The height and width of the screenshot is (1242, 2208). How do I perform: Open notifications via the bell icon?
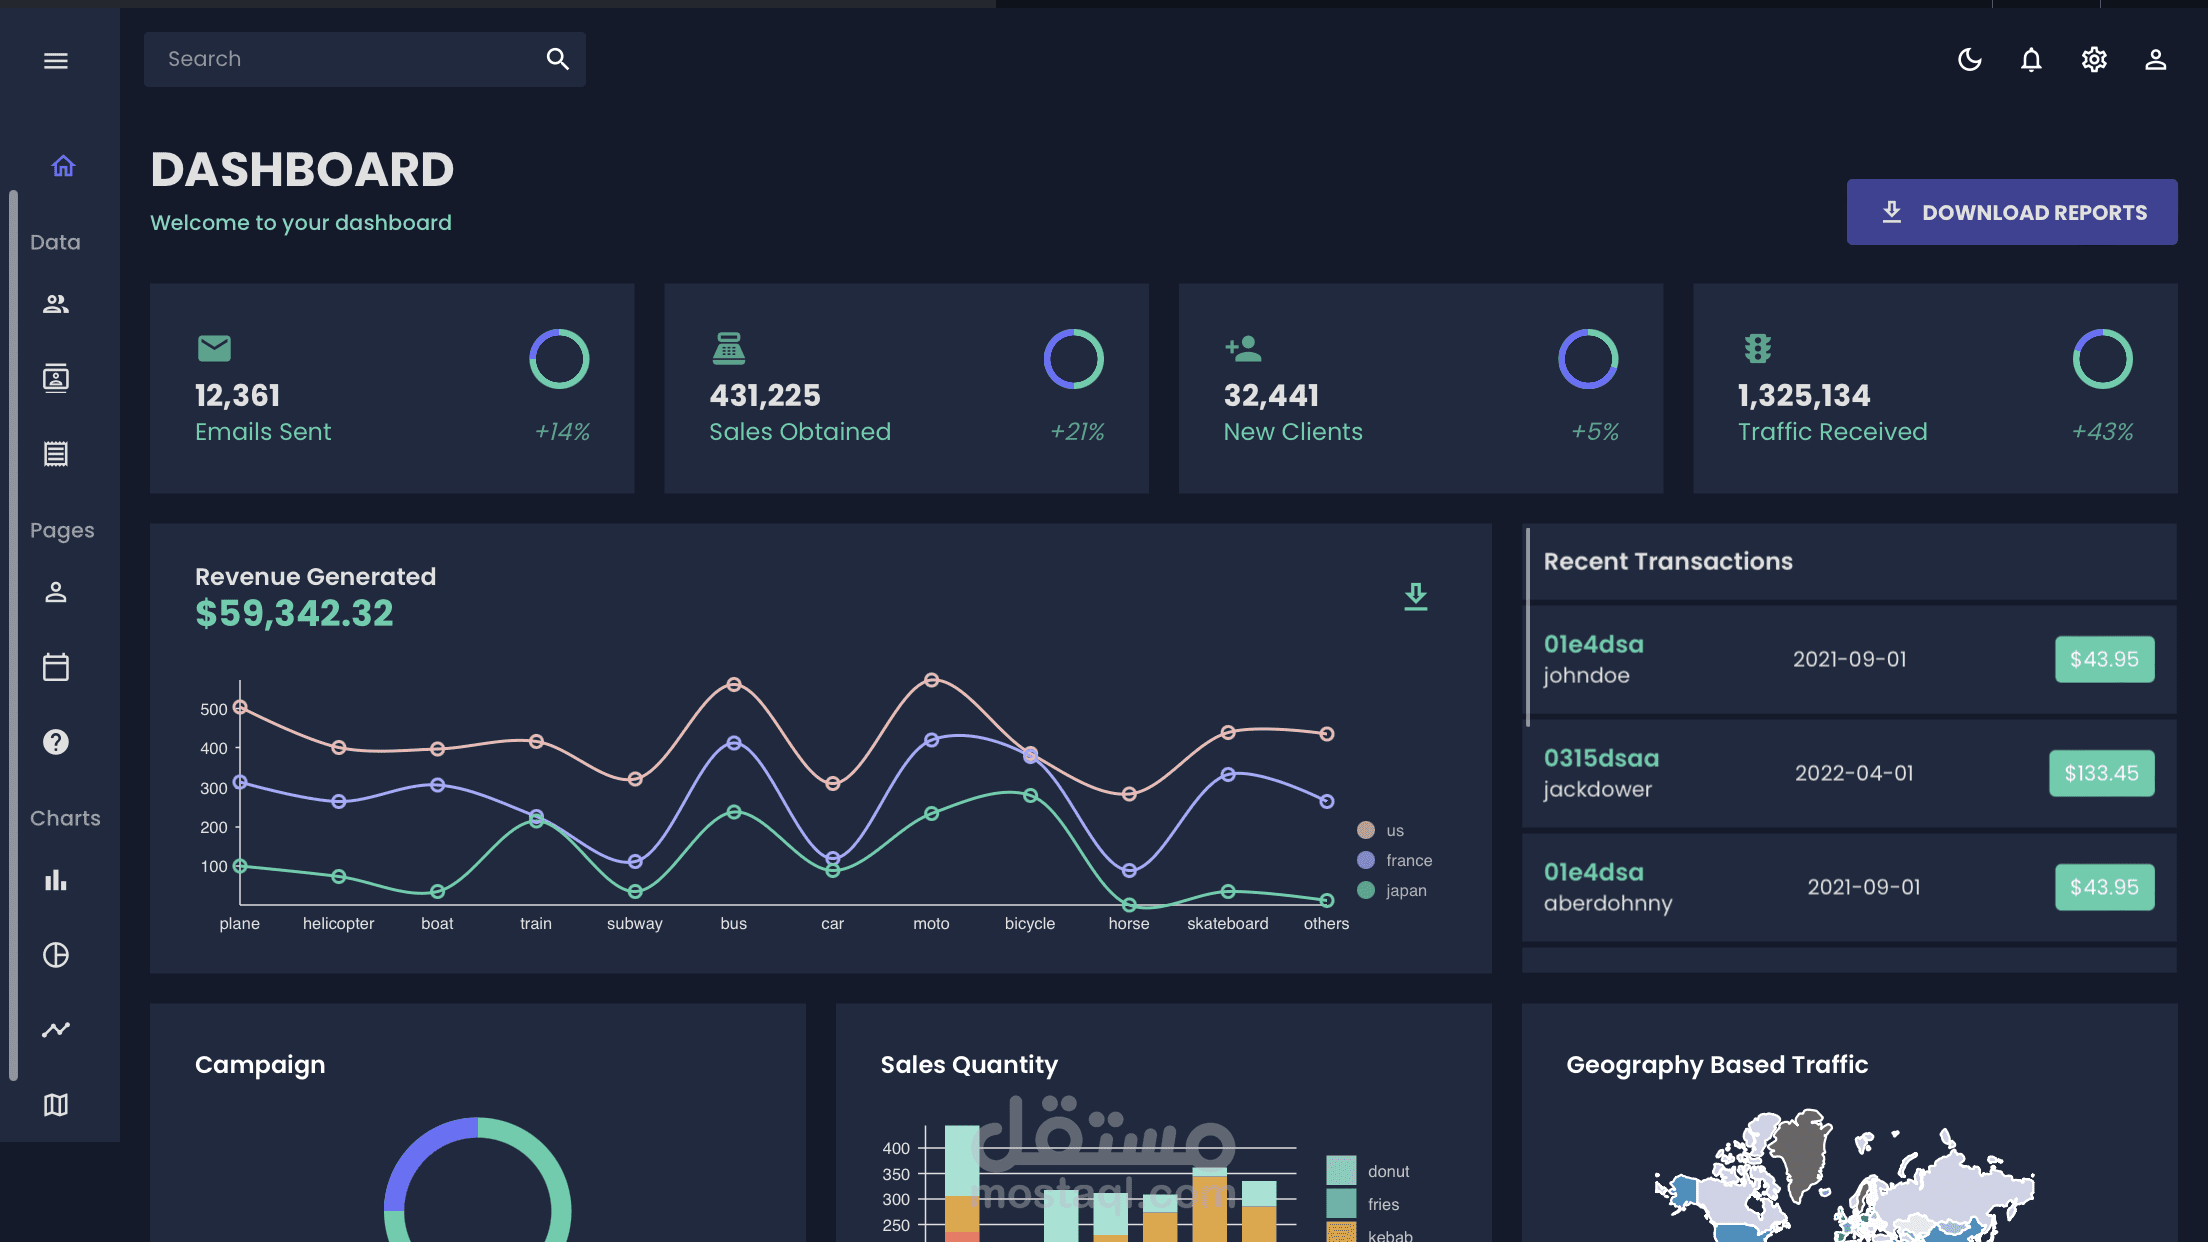2031,60
